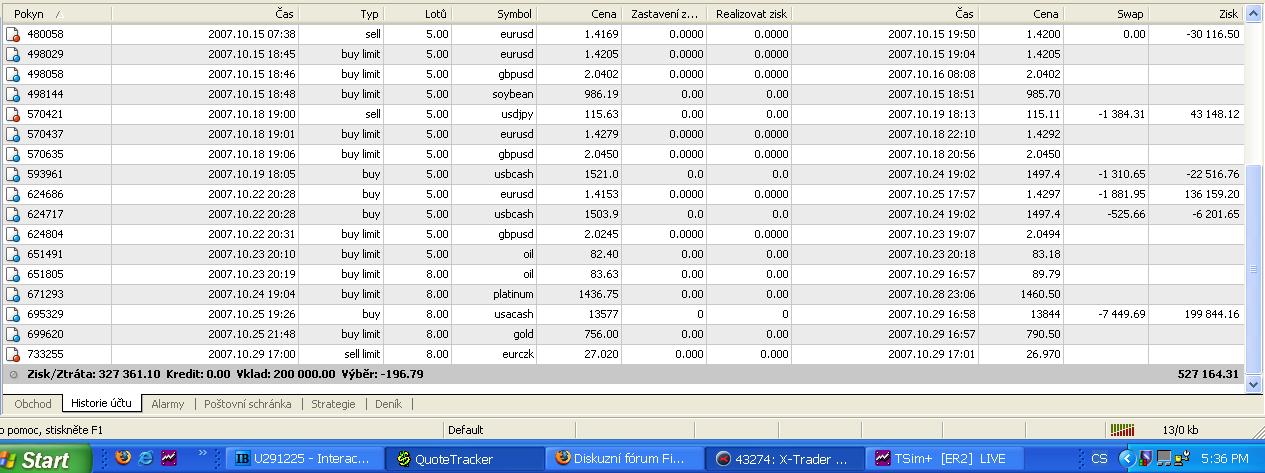The image size is (1265, 473).
Task: Select the eurczk symbol cell
Action: 497,354
